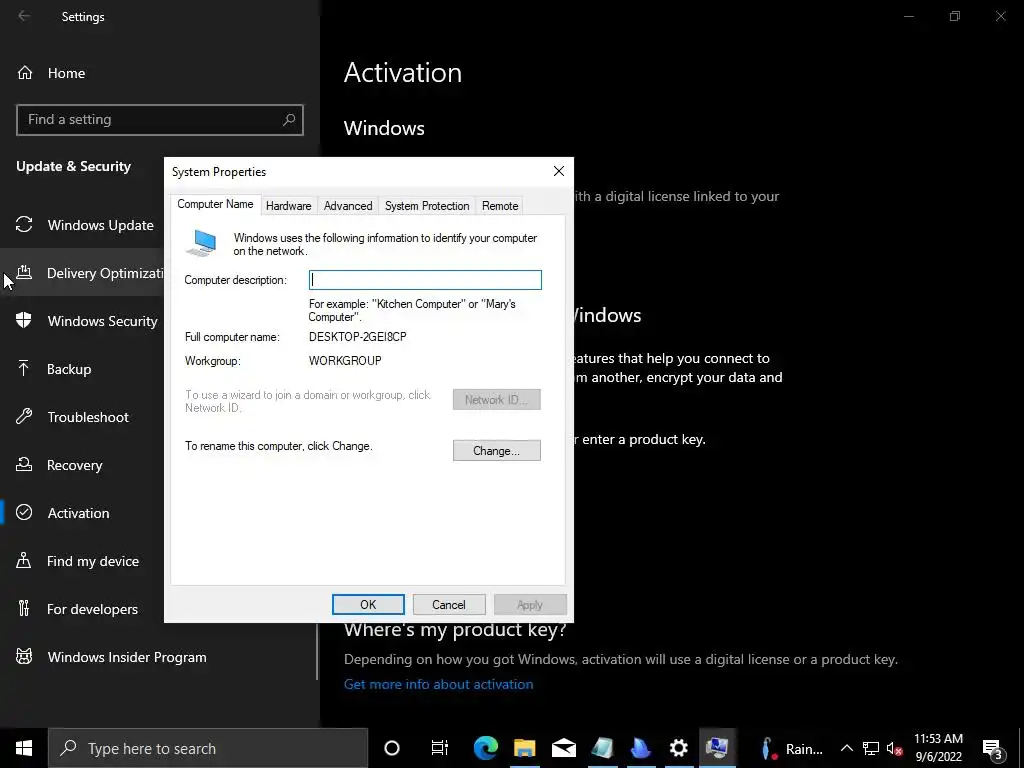The width and height of the screenshot is (1024, 768).
Task: Click the System Properties taskbar icon
Action: [x=717, y=748]
